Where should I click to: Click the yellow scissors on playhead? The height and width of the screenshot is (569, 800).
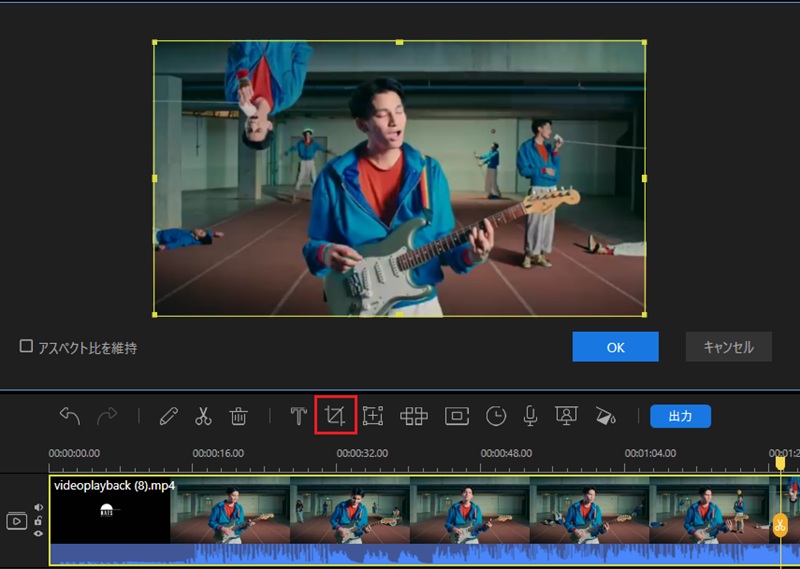[x=780, y=525]
